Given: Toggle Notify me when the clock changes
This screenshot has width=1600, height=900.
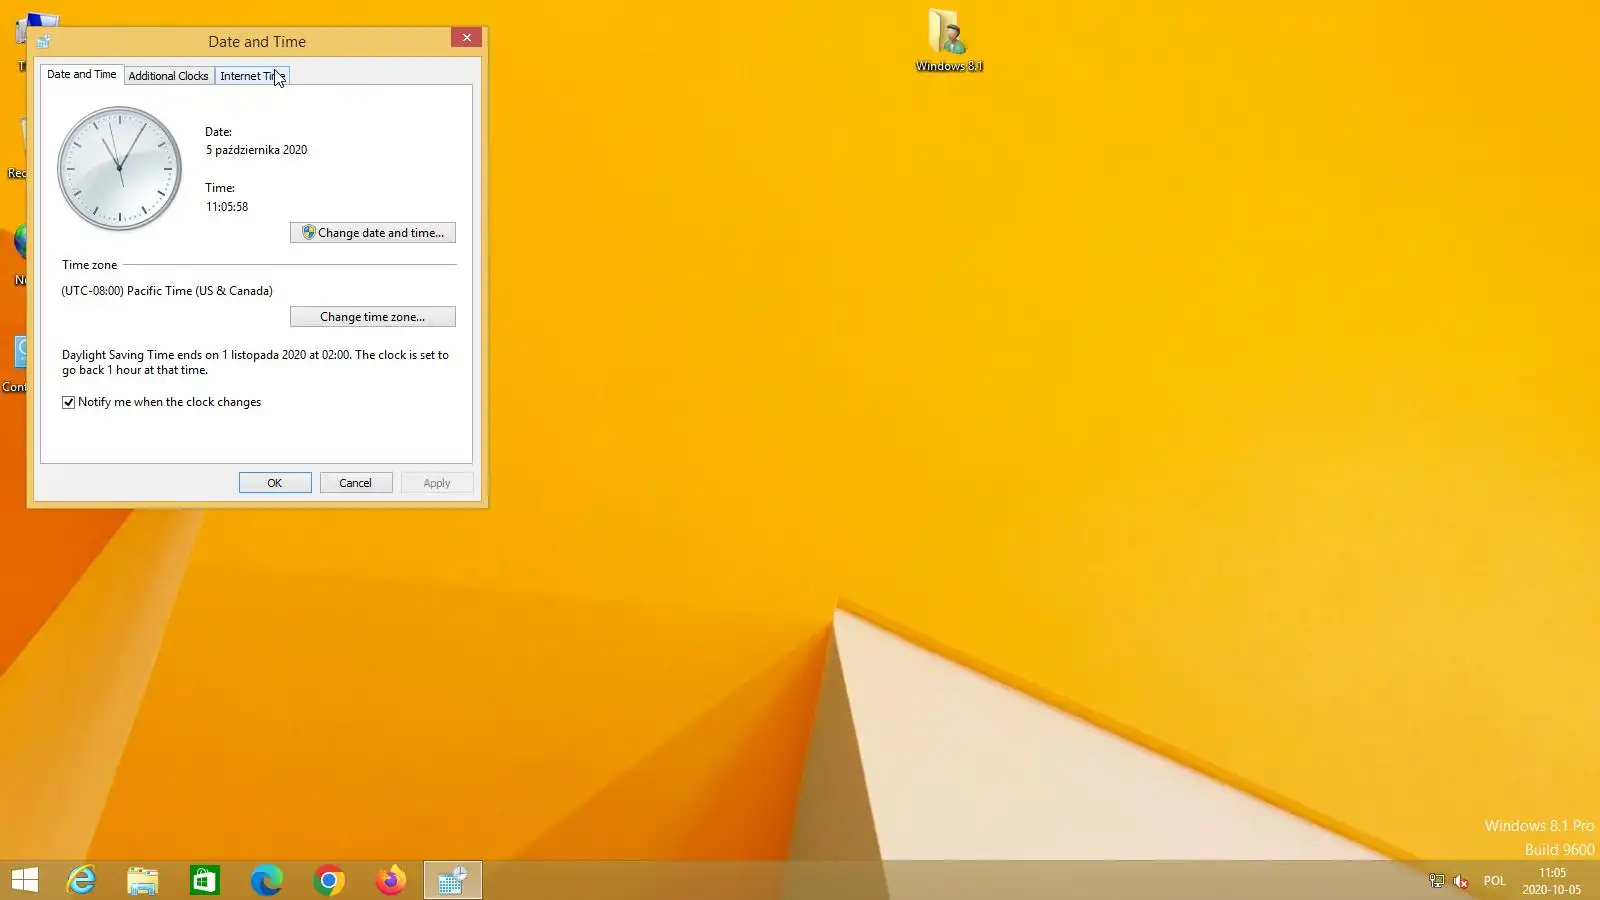Looking at the screenshot, I should pyautogui.click(x=68, y=402).
